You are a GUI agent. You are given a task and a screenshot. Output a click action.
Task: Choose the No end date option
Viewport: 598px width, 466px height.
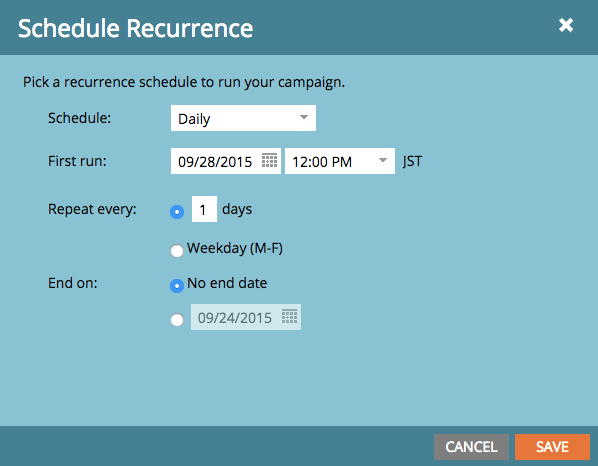tap(177, 286)
